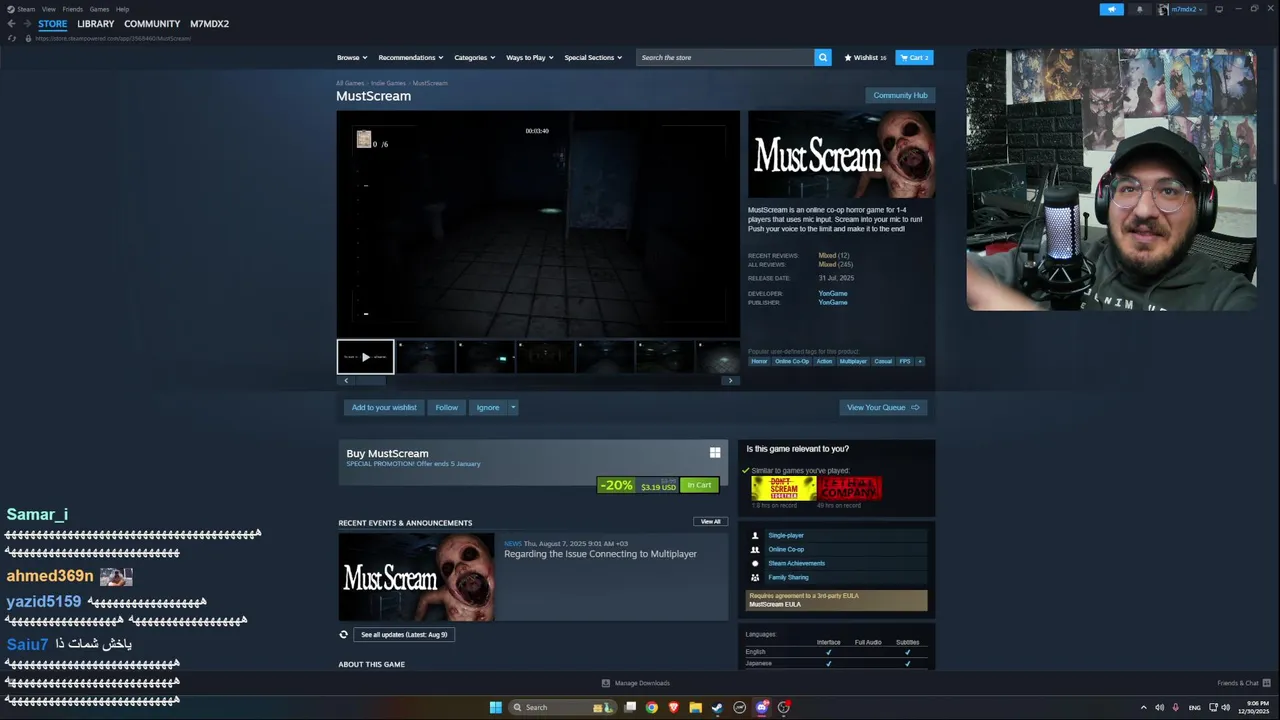Viewport: 1280px width, 720px height.
Task: Open the m7mdx2 account dropdown
Action: pos(1181,9)
